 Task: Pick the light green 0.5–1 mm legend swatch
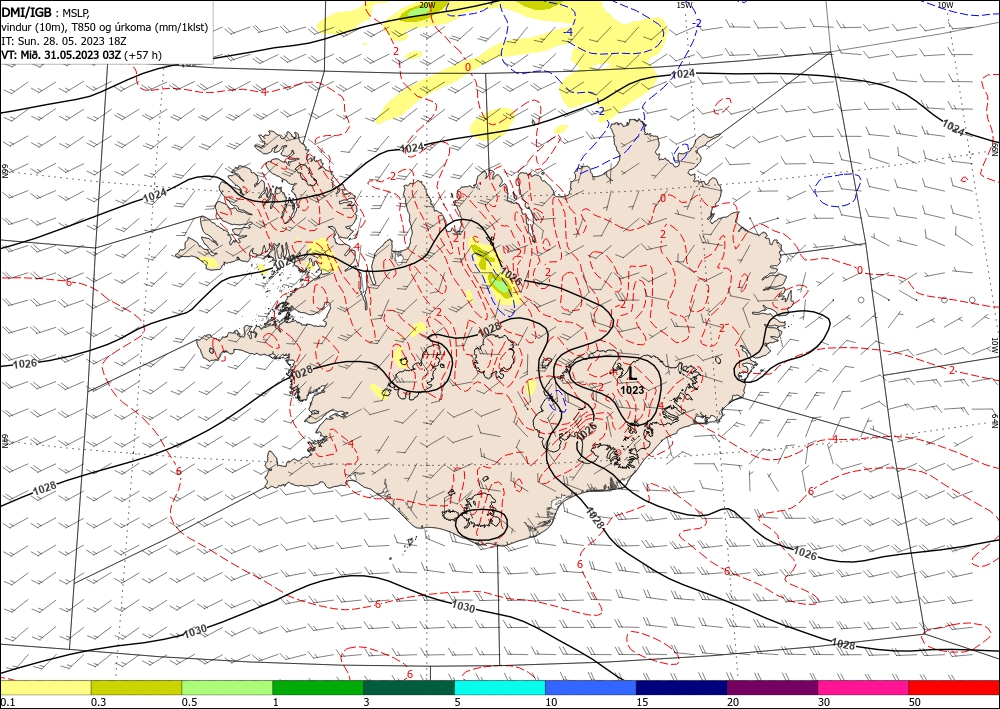(x=227, y=687)
